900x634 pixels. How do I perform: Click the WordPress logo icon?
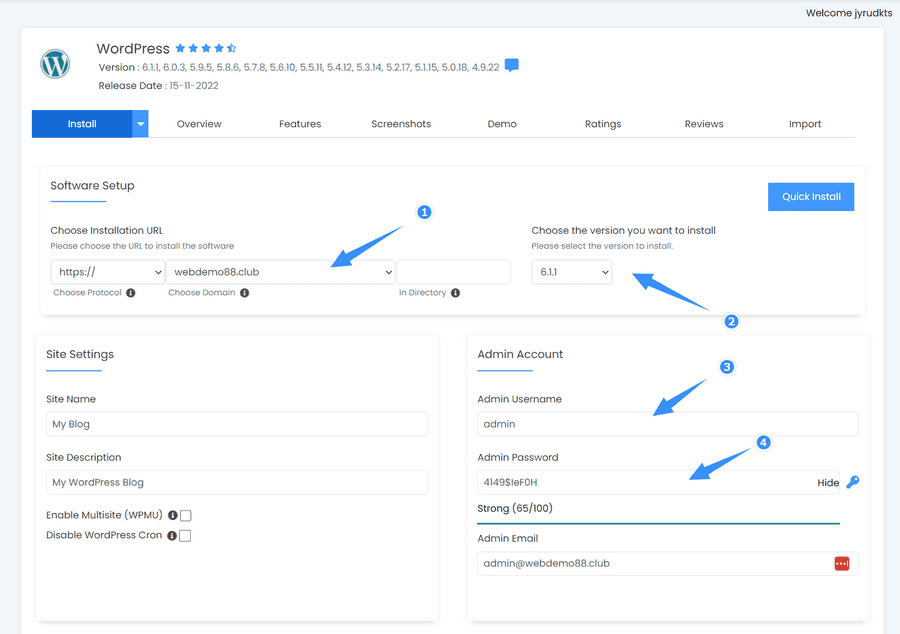click(x=55, y=64)
